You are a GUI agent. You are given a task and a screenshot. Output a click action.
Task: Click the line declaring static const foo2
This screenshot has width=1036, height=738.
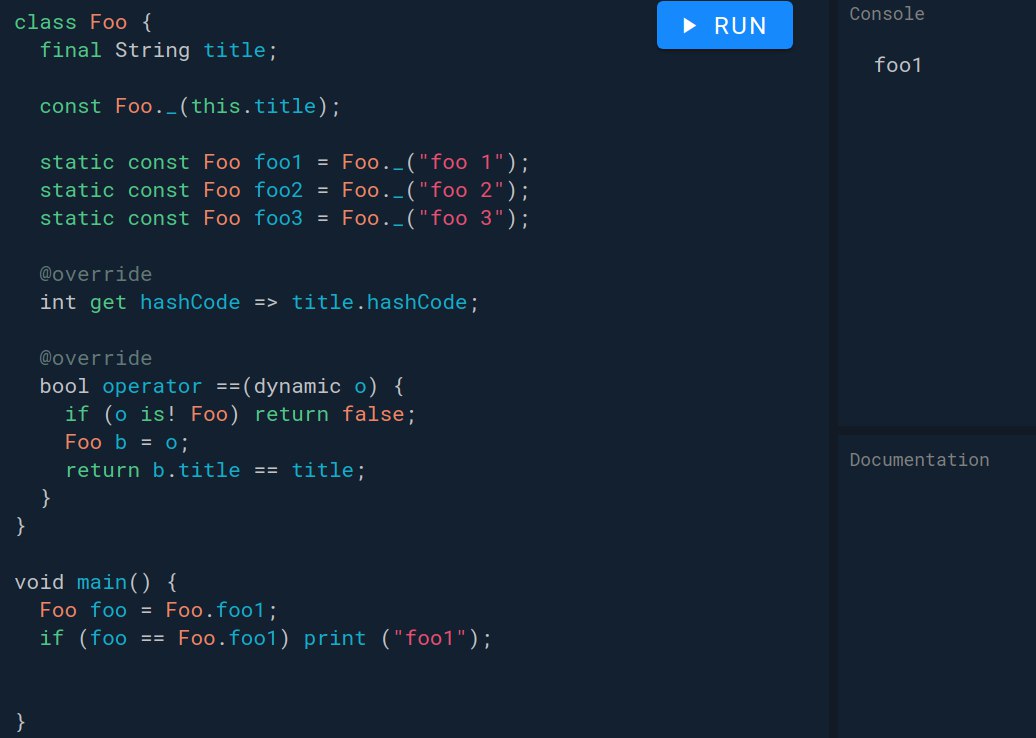pyautogui.click(x=284, y=190)
